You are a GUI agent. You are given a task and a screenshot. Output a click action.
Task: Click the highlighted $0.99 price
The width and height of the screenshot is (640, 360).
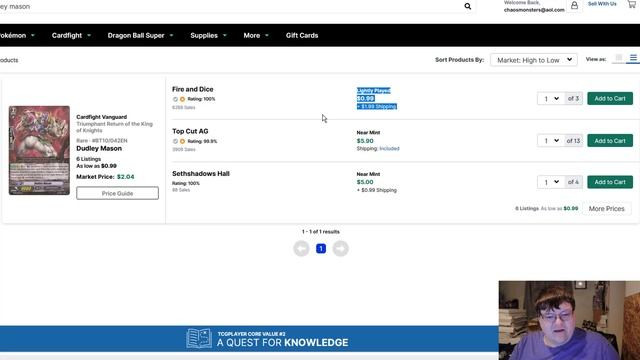pos(365,98)
